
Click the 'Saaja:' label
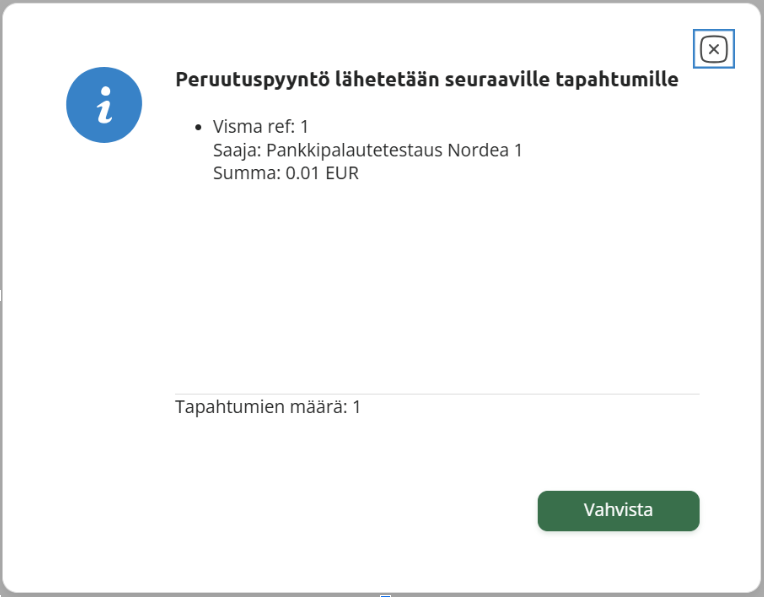(237, 150)
